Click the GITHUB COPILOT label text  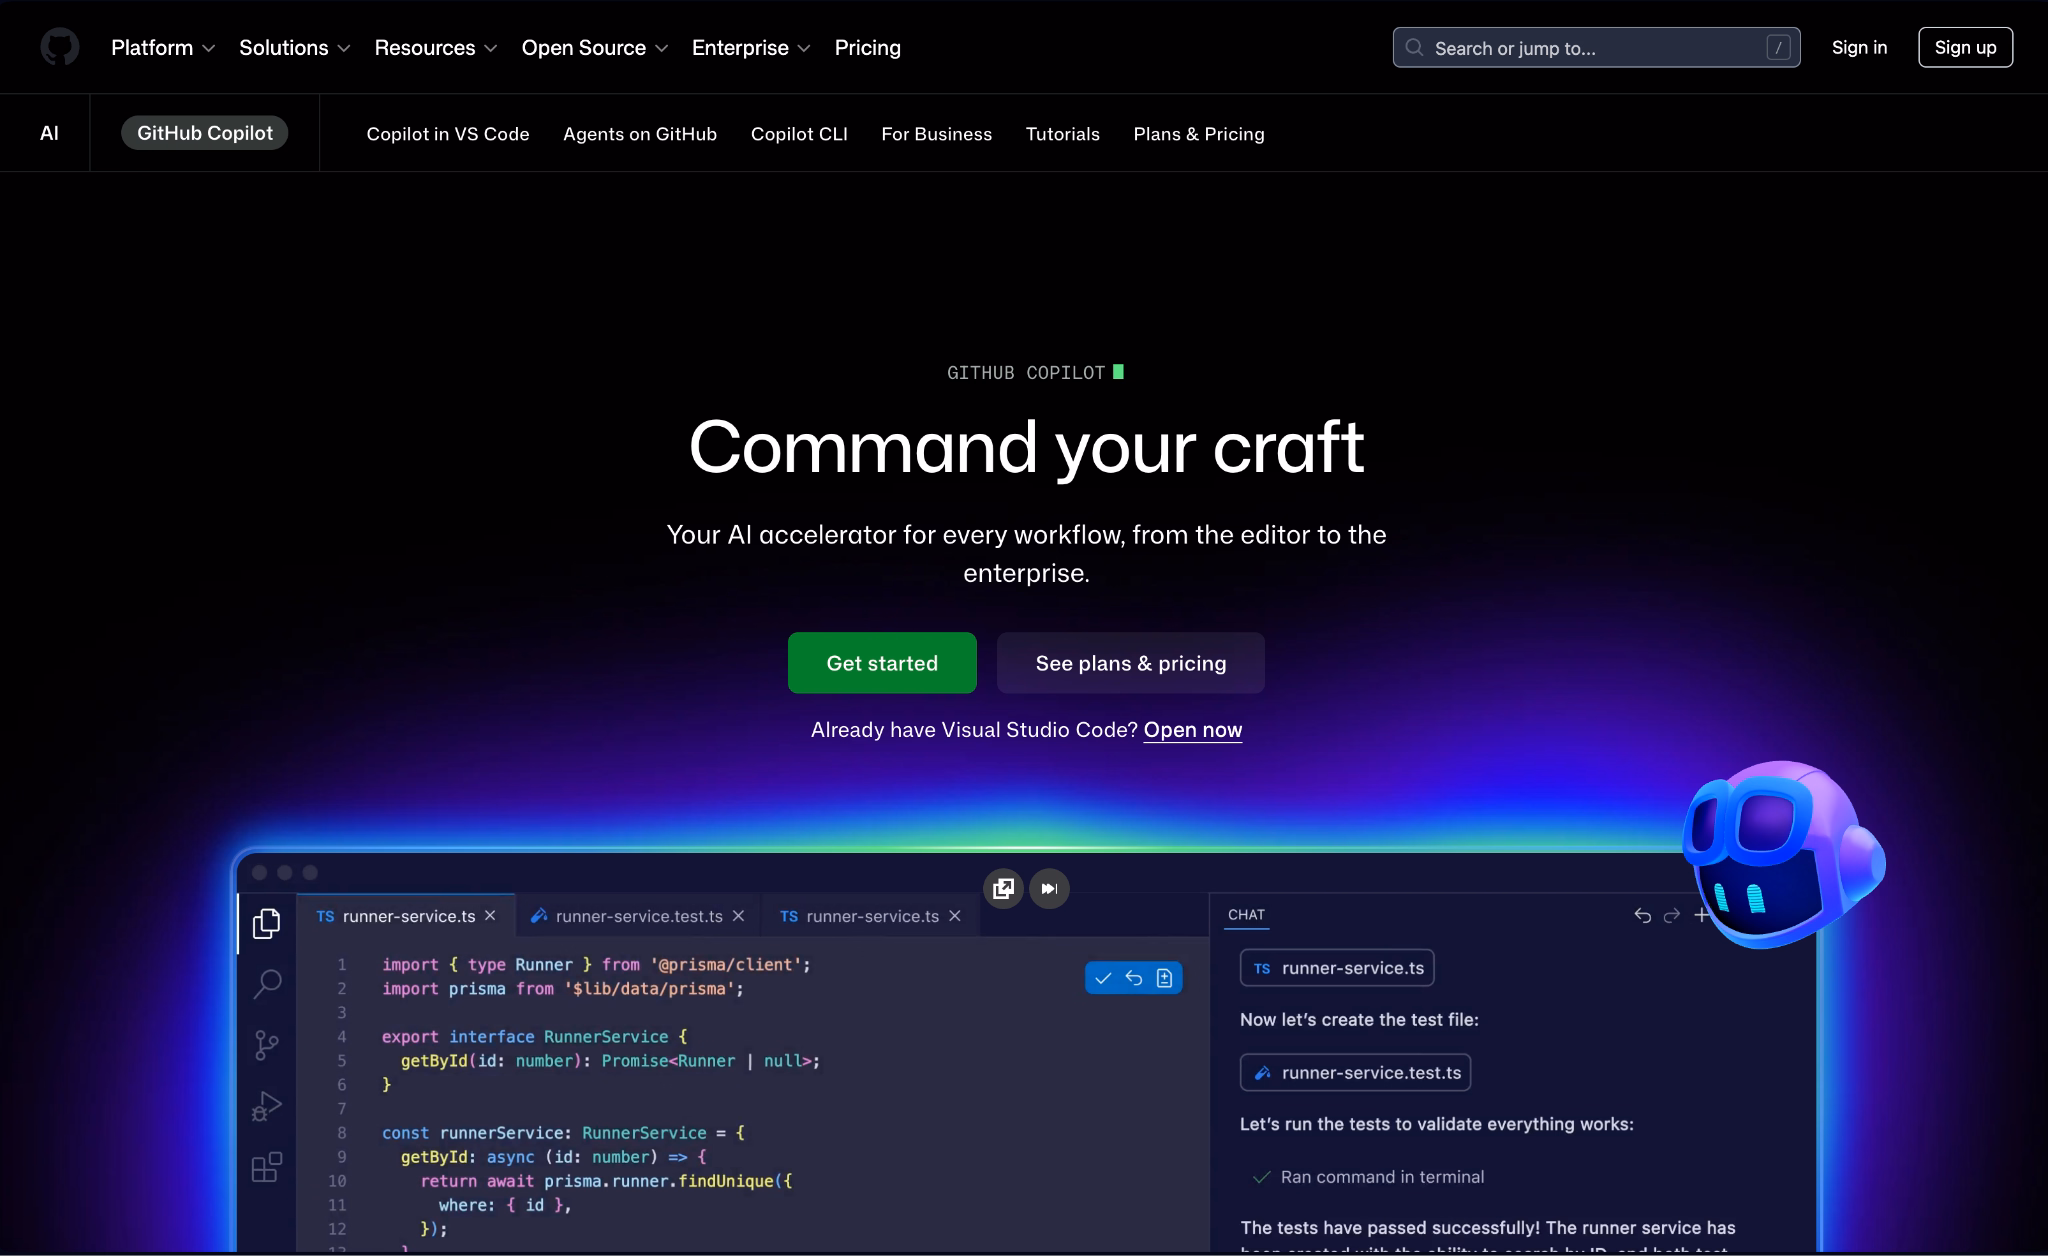(1025, 373)
